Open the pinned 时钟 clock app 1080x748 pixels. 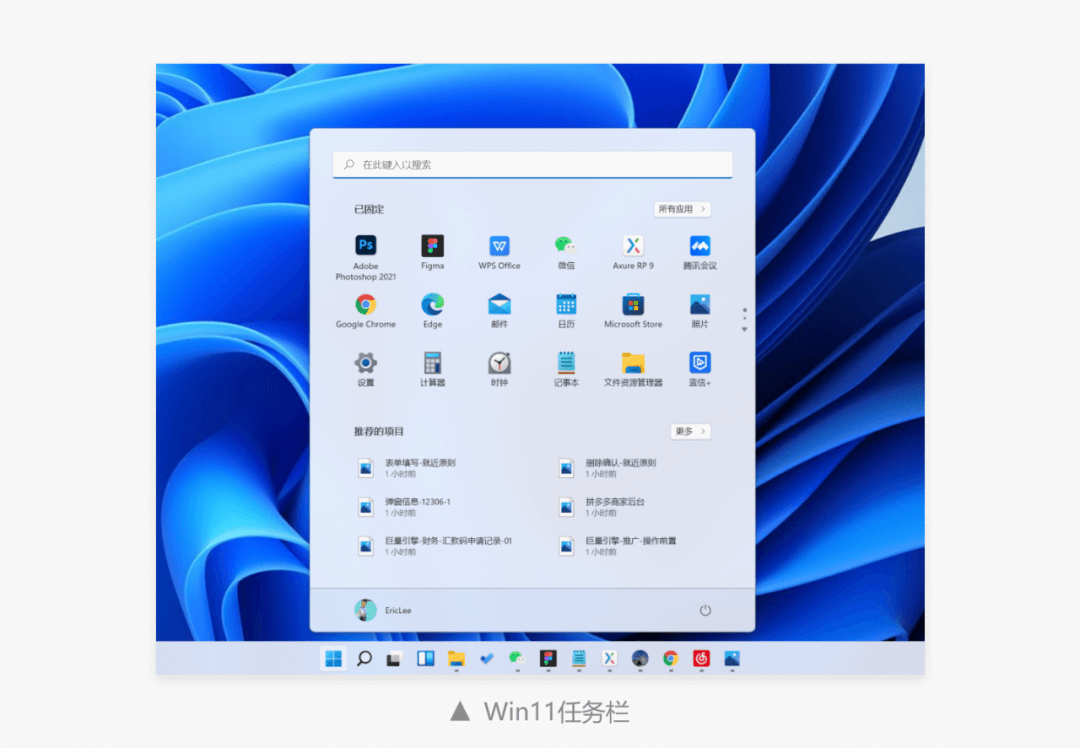[x=499, y=369]
